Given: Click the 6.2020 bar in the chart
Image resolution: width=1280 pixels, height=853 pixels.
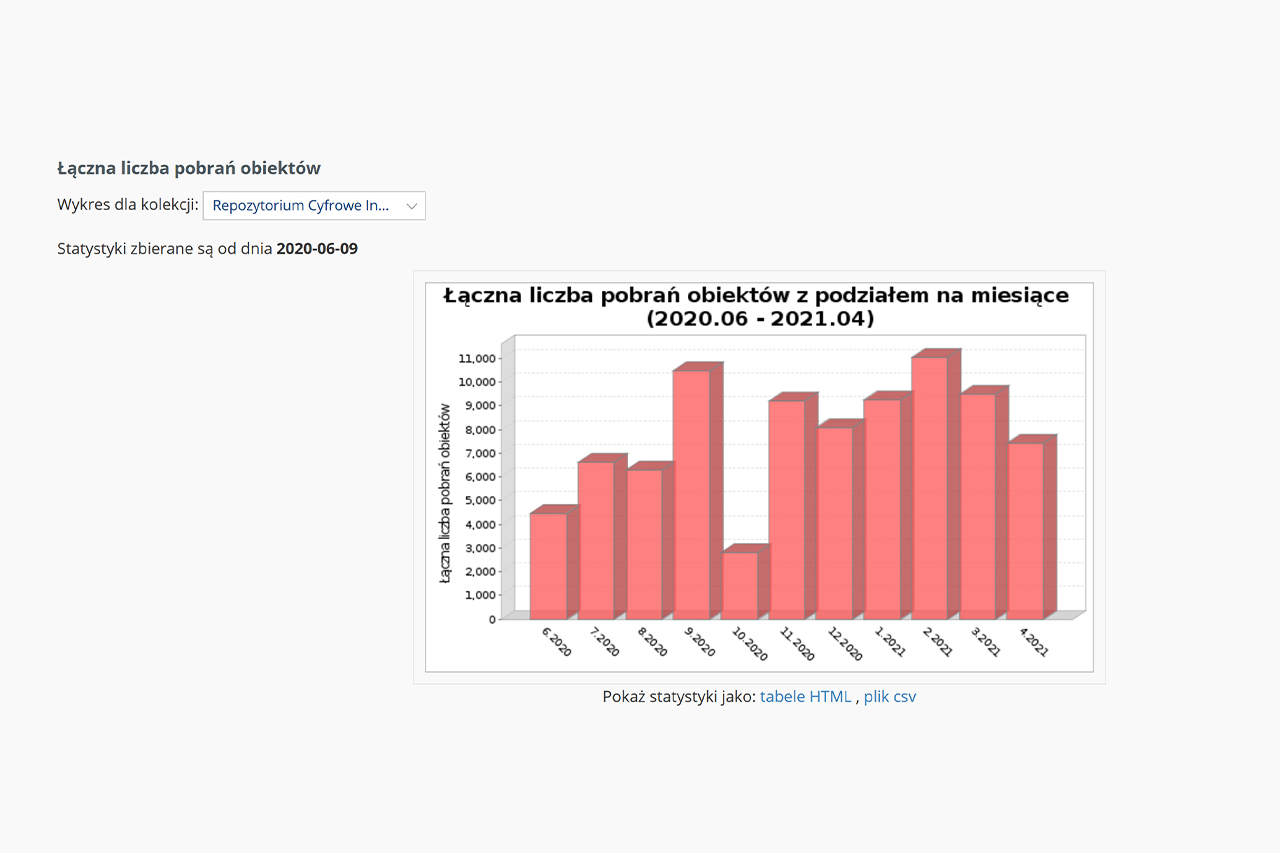Looking at the screenshot, I should tap(548, 565).
